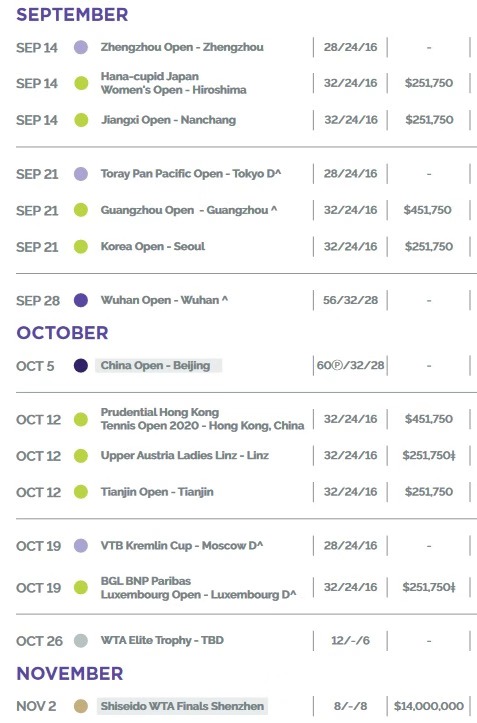Select Guangzhou Open - Guangzhou event name
This screenshot has width=477, height=723.
[x=189, y=210]
